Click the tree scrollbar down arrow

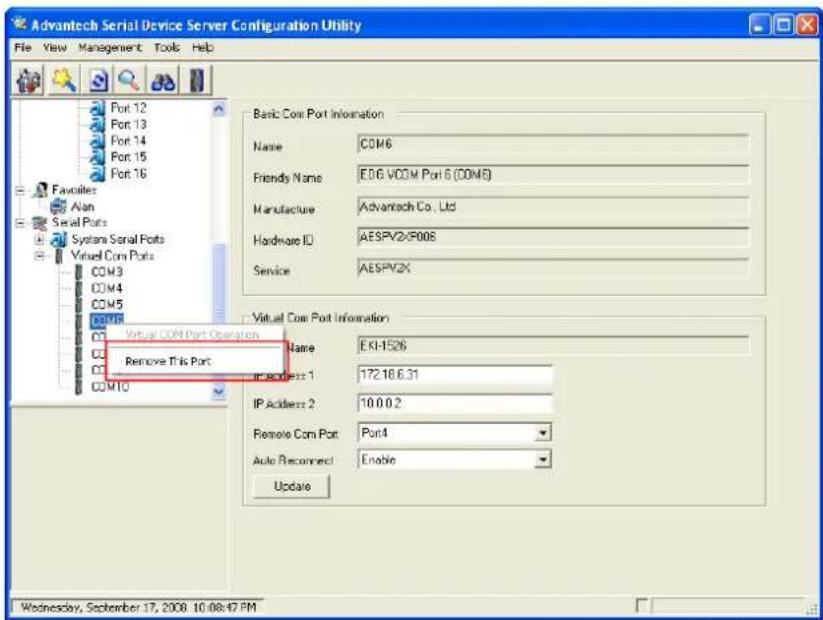click(219, 391)
